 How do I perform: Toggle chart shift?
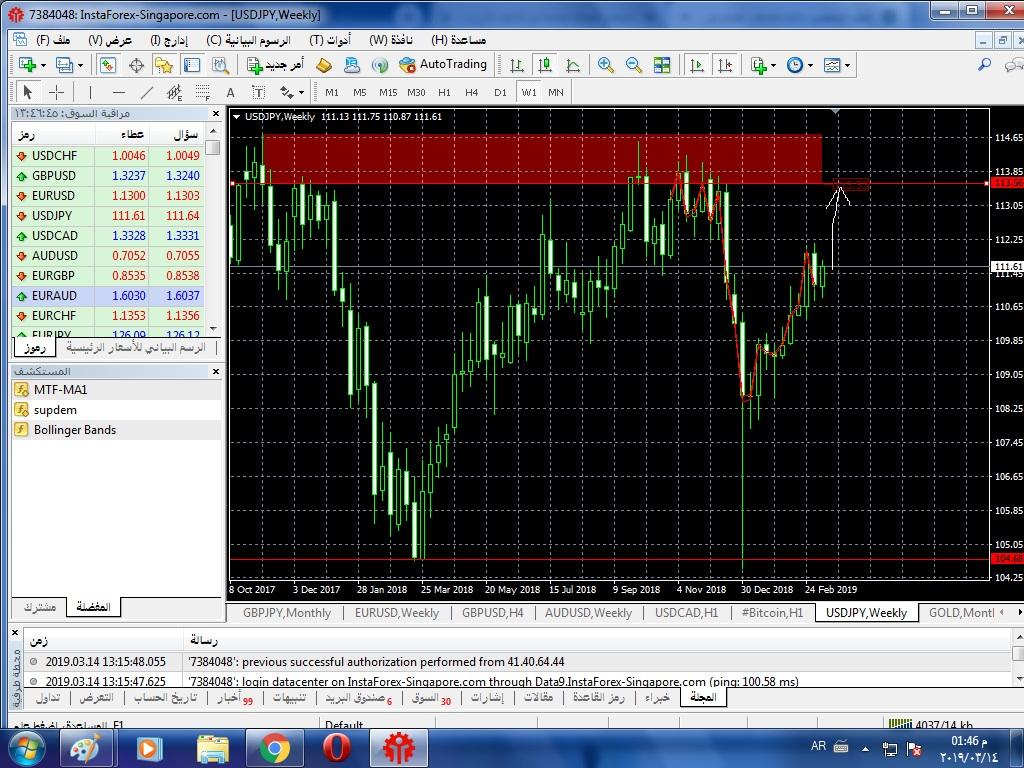coord(725,65)
